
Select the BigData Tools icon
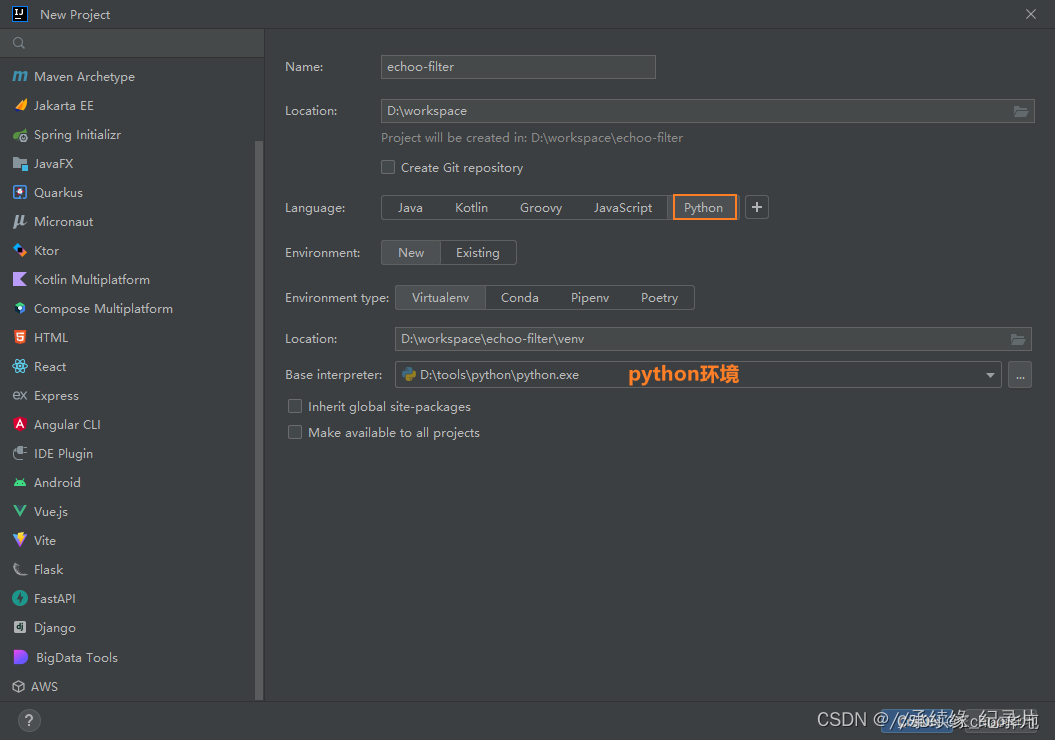point(20,657)
